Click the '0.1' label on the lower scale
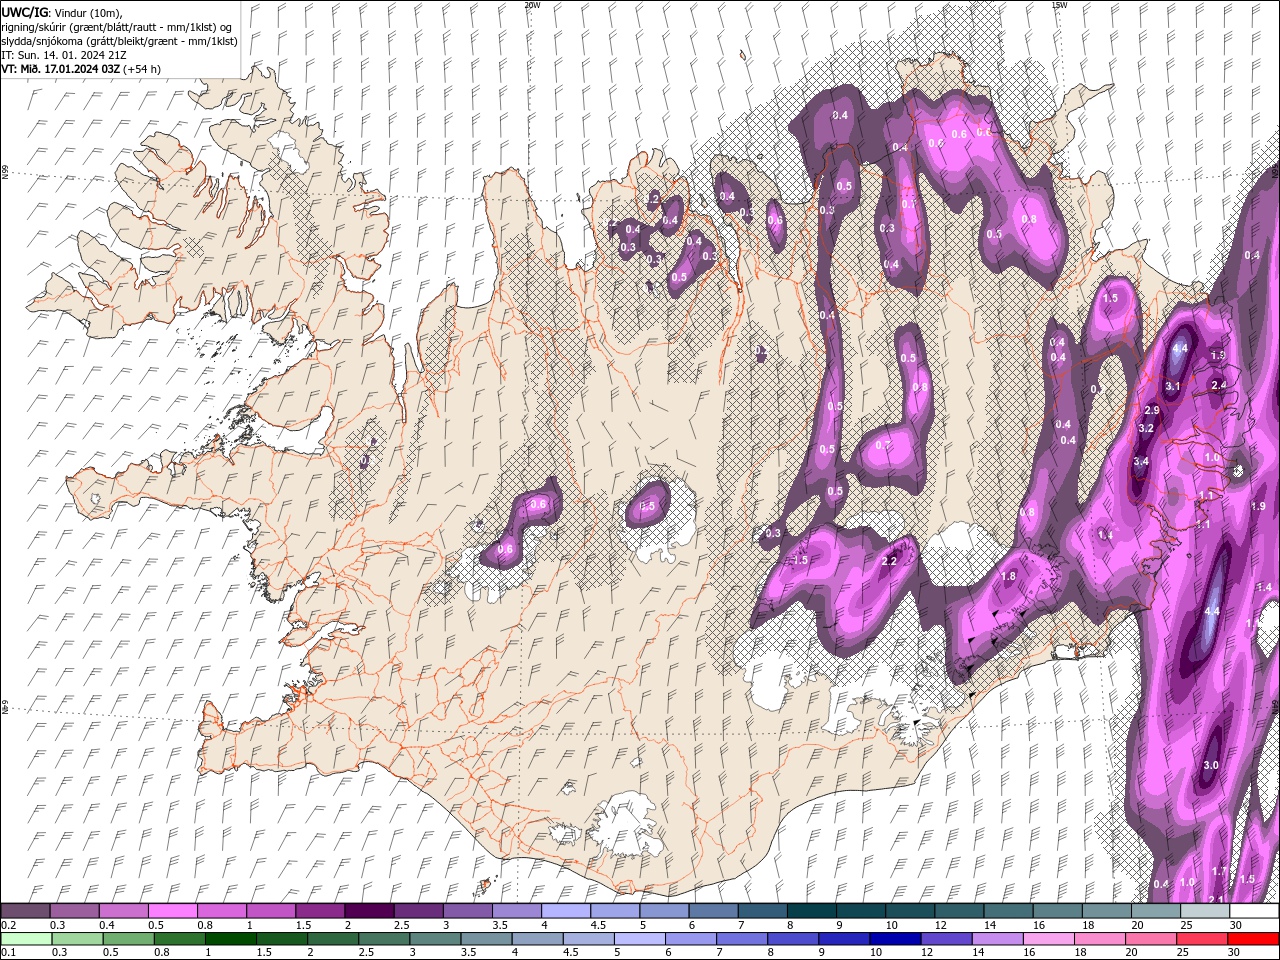1280x960 pixels. click(8, 952)
